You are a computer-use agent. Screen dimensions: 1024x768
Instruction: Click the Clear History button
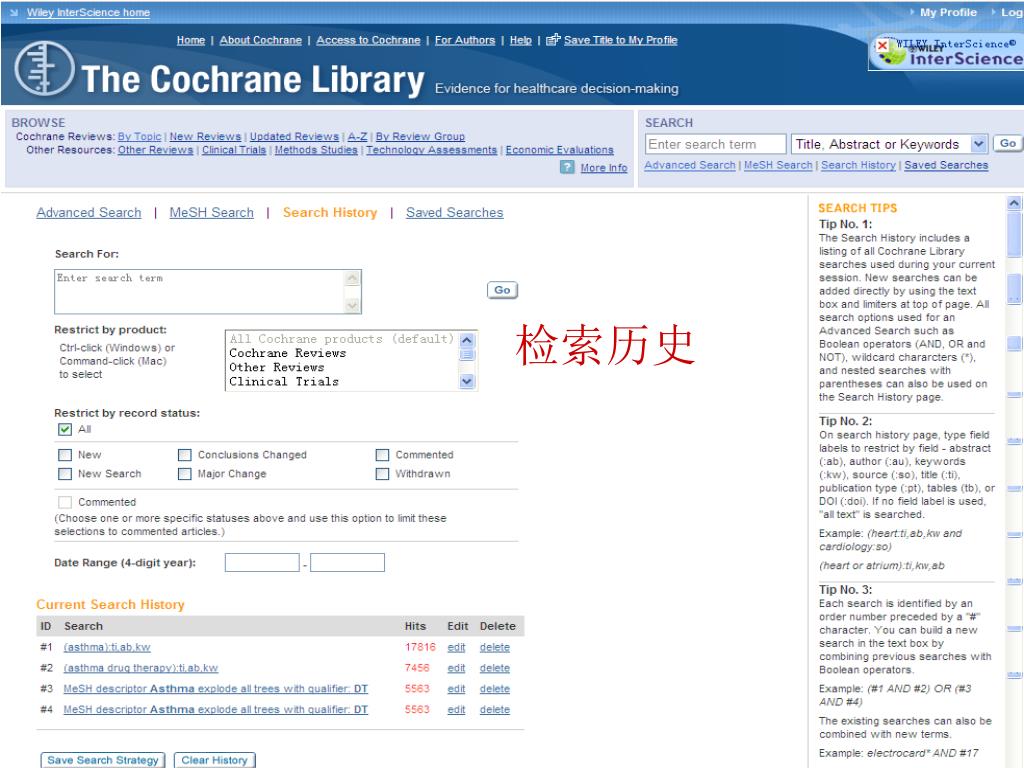point(214,760)
